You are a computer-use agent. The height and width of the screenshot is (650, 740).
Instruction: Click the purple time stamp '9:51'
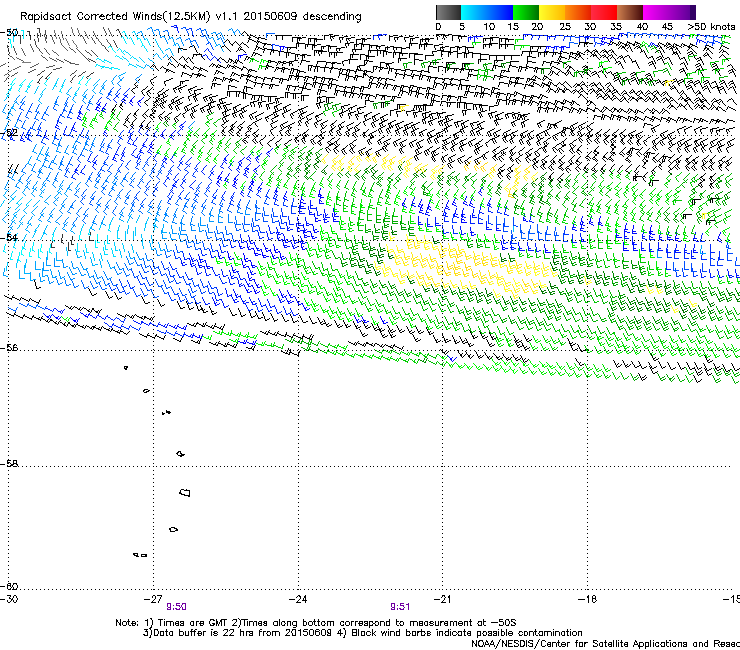[400, 607]
